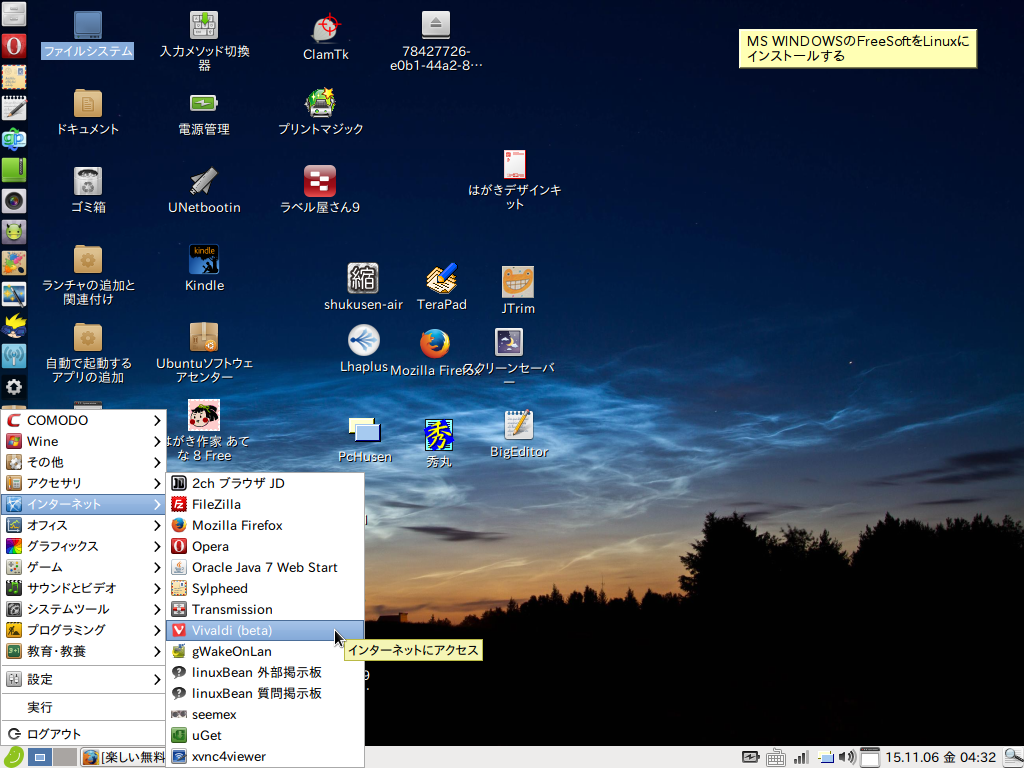The height and width of the screenshot is (768, 1024).
Task: Launch Lhaplus from the desktop
Action: 363,341
